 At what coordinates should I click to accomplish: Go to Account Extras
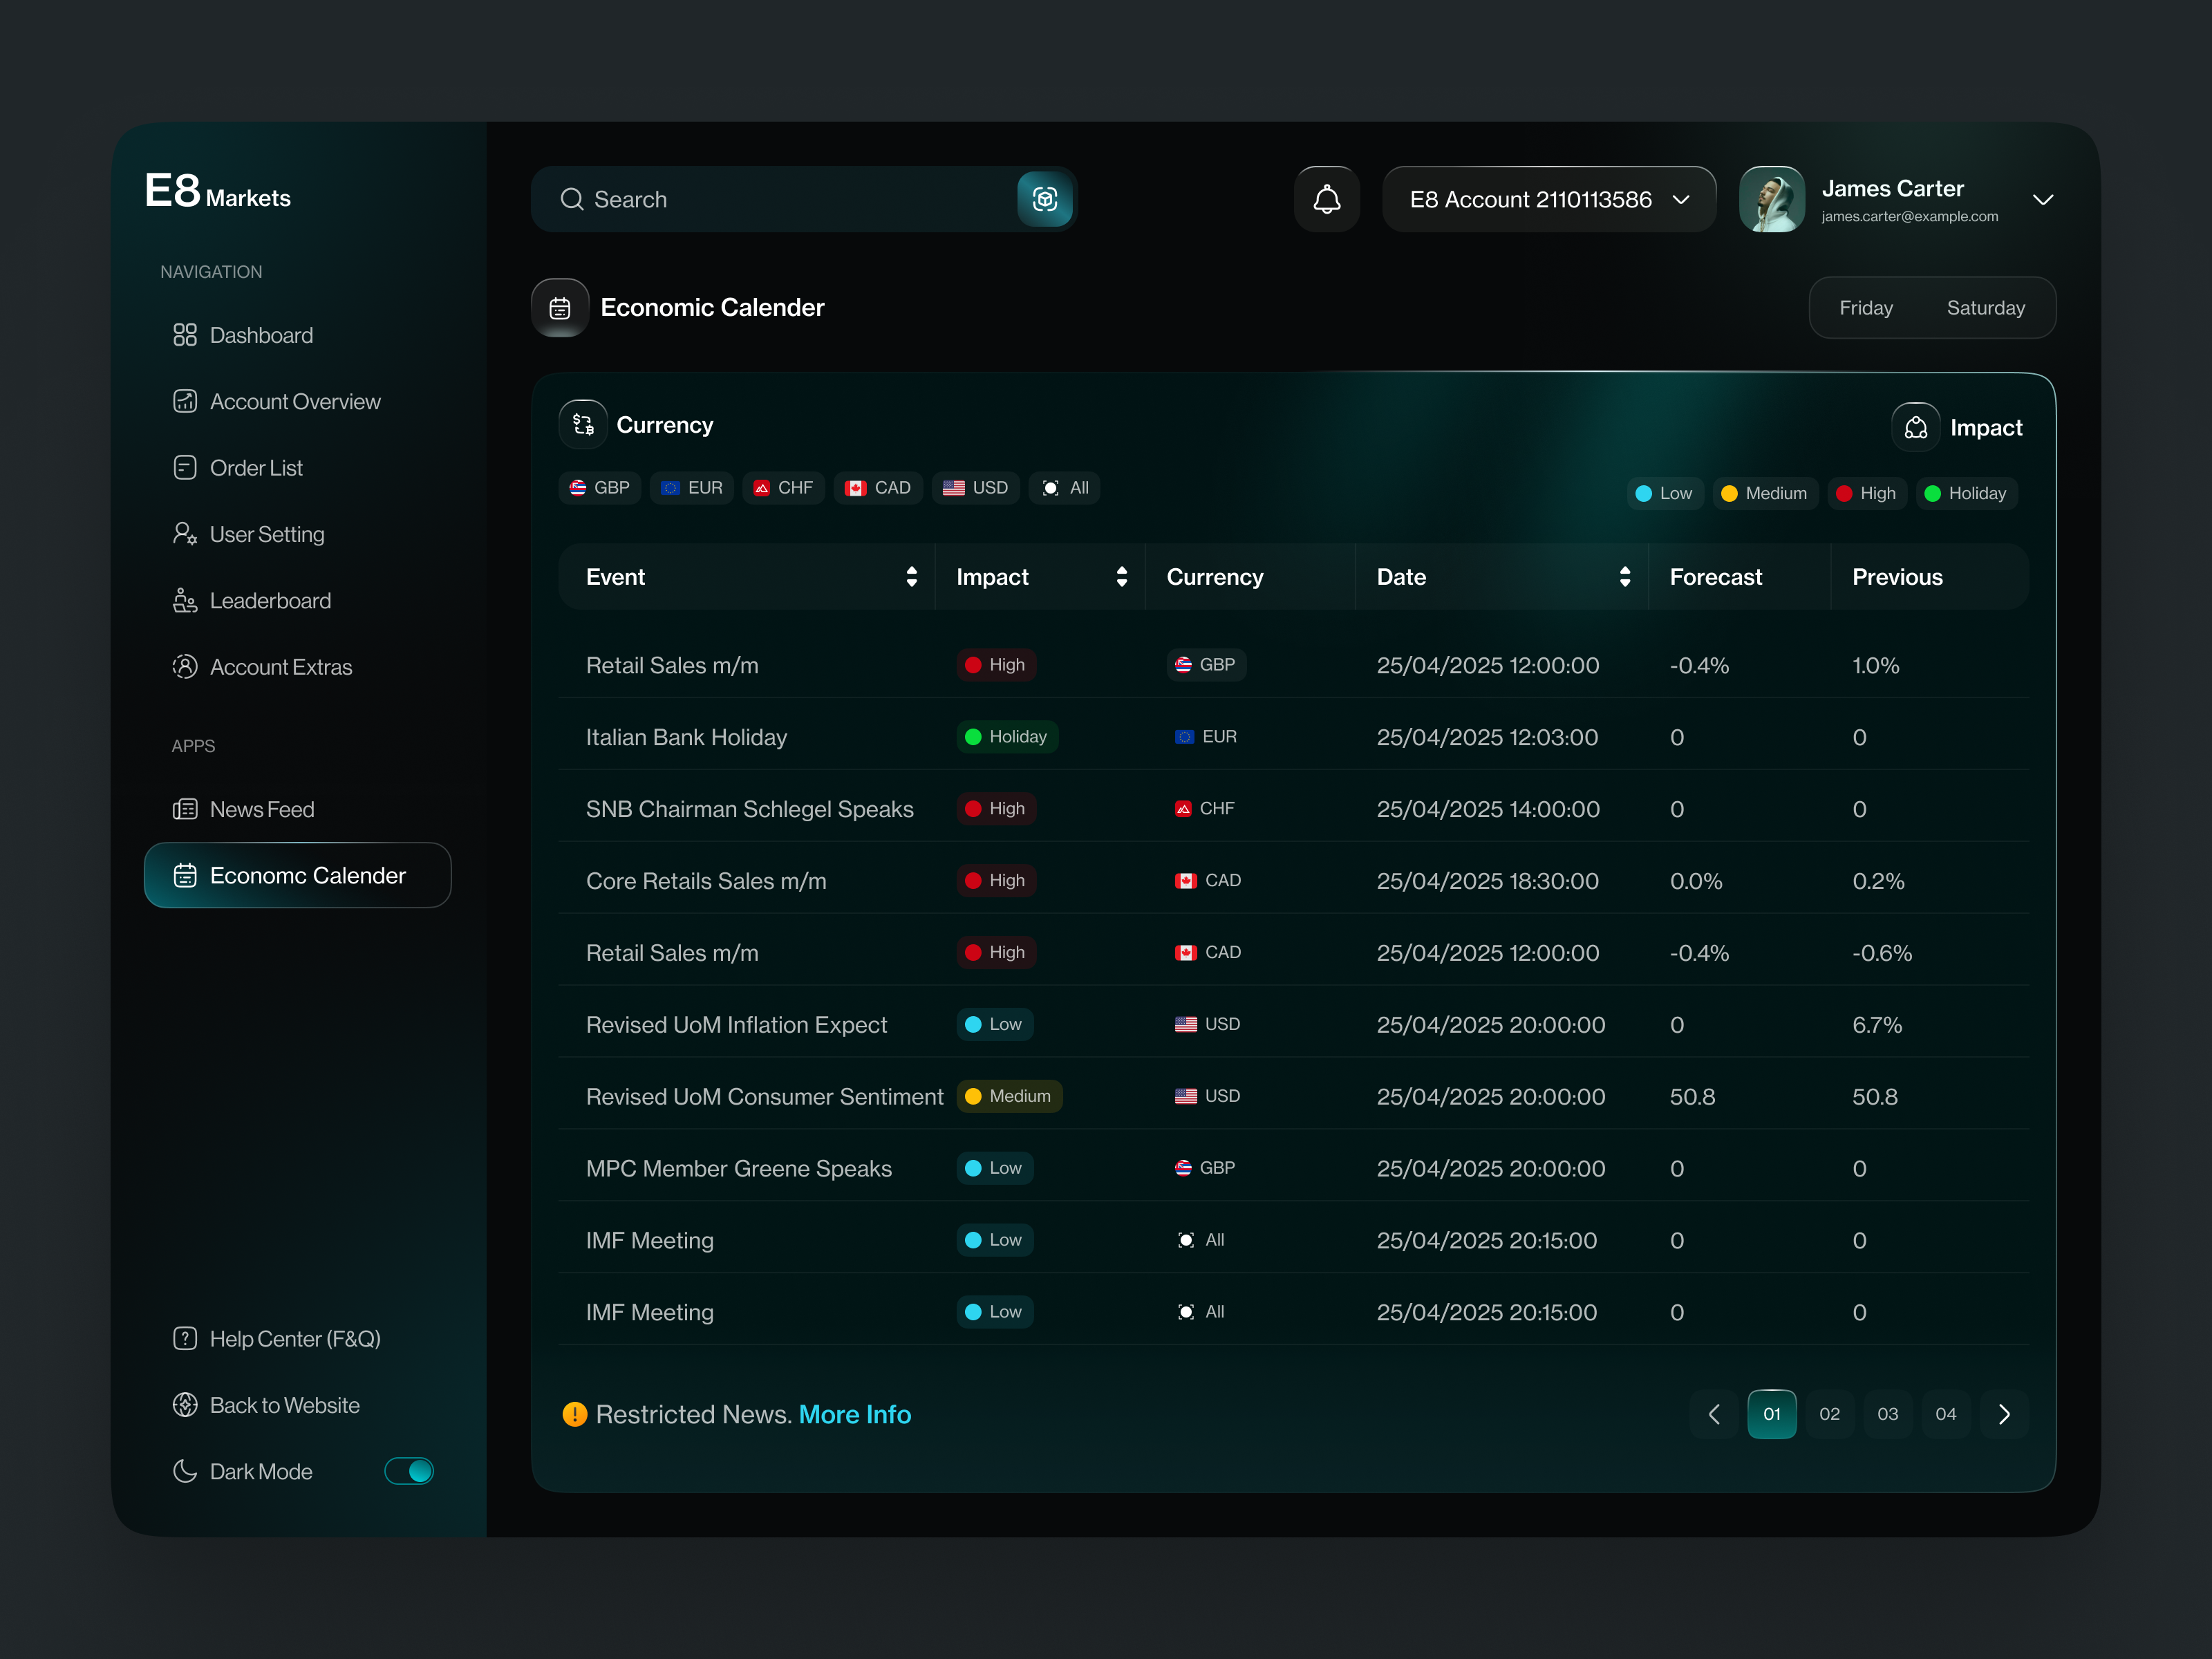280,667
